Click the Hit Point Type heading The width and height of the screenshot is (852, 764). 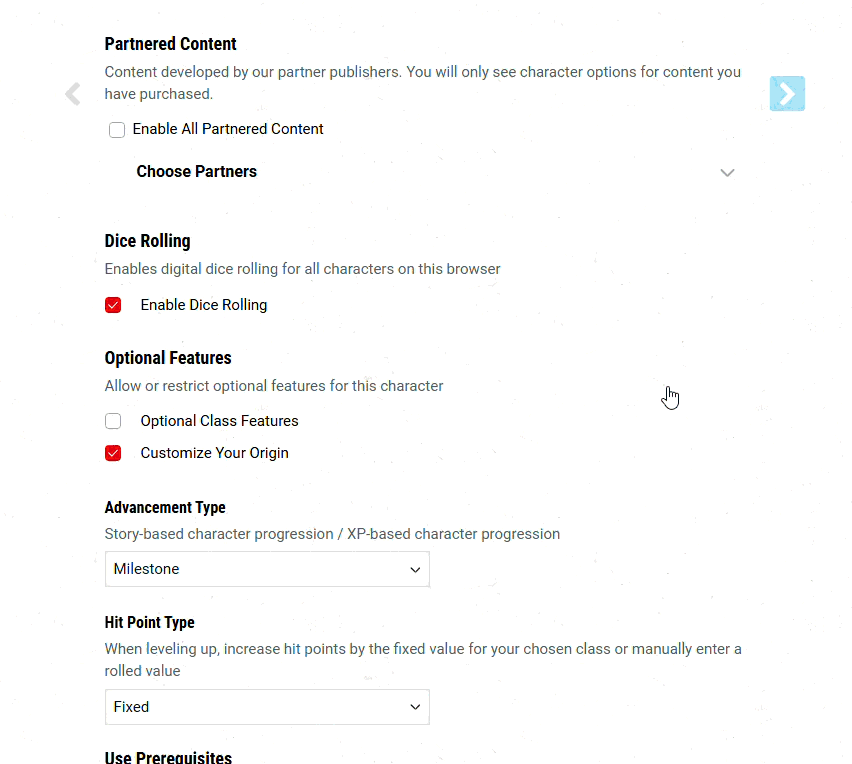(x=149, y=622)
